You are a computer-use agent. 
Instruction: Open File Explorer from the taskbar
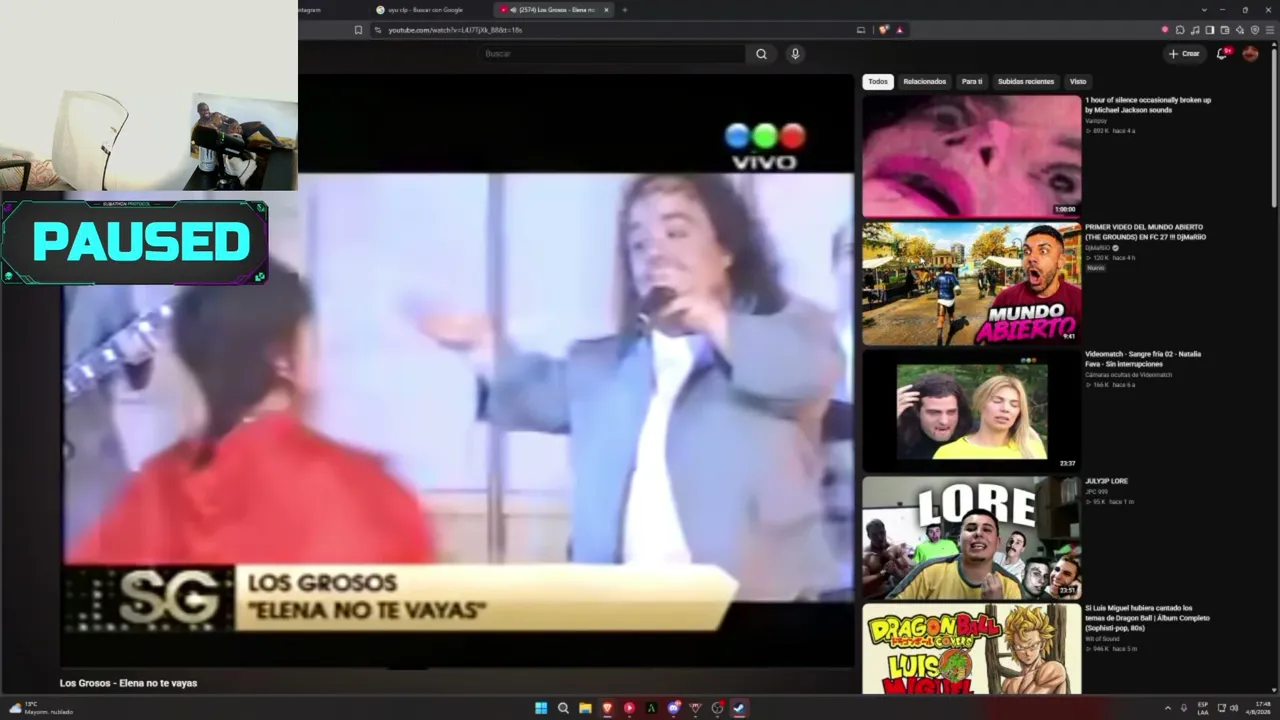click(x=585, y=708)
